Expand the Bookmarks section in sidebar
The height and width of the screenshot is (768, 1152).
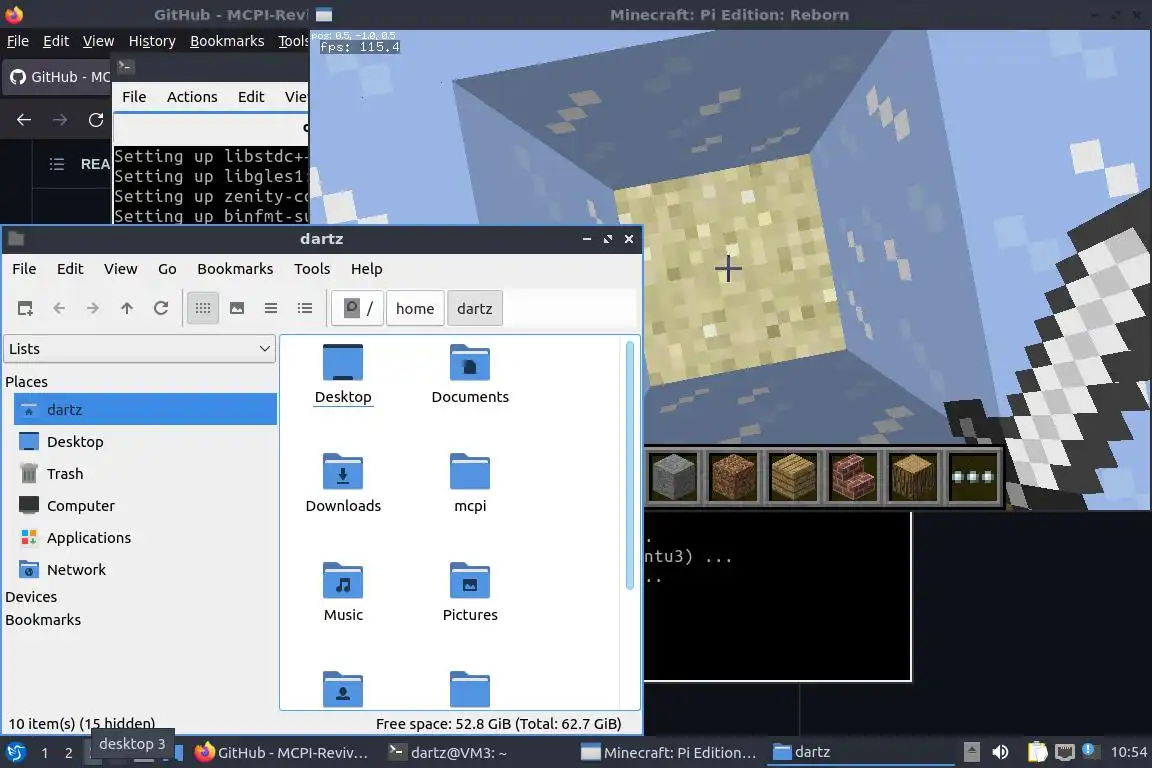(43, 620)
